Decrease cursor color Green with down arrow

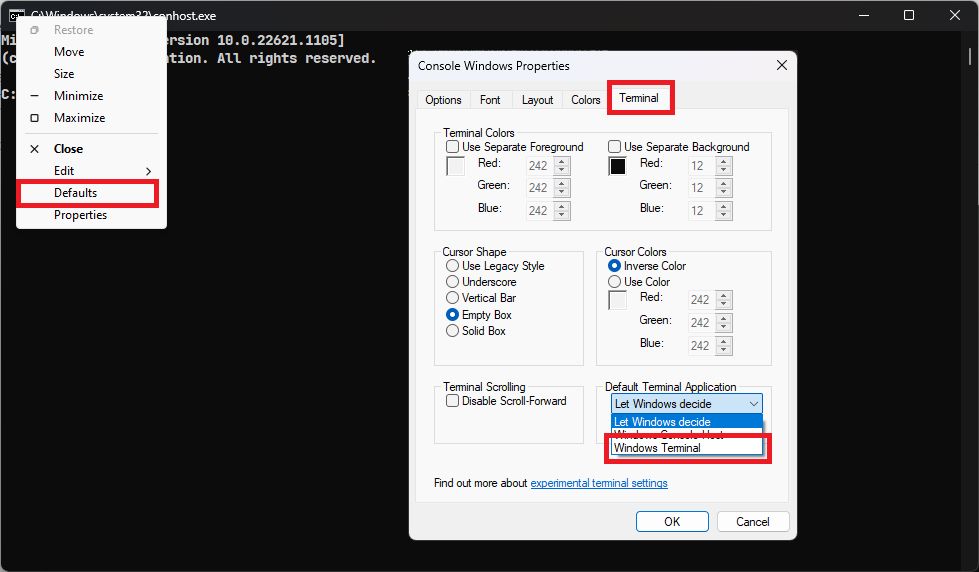pos(724,327)
